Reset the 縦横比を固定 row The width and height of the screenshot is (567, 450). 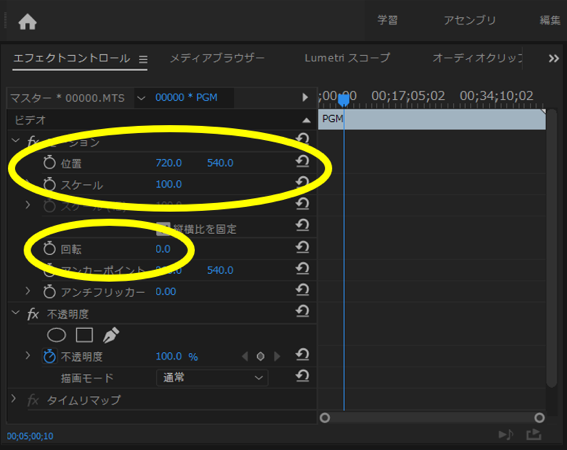tap(303, 226)
